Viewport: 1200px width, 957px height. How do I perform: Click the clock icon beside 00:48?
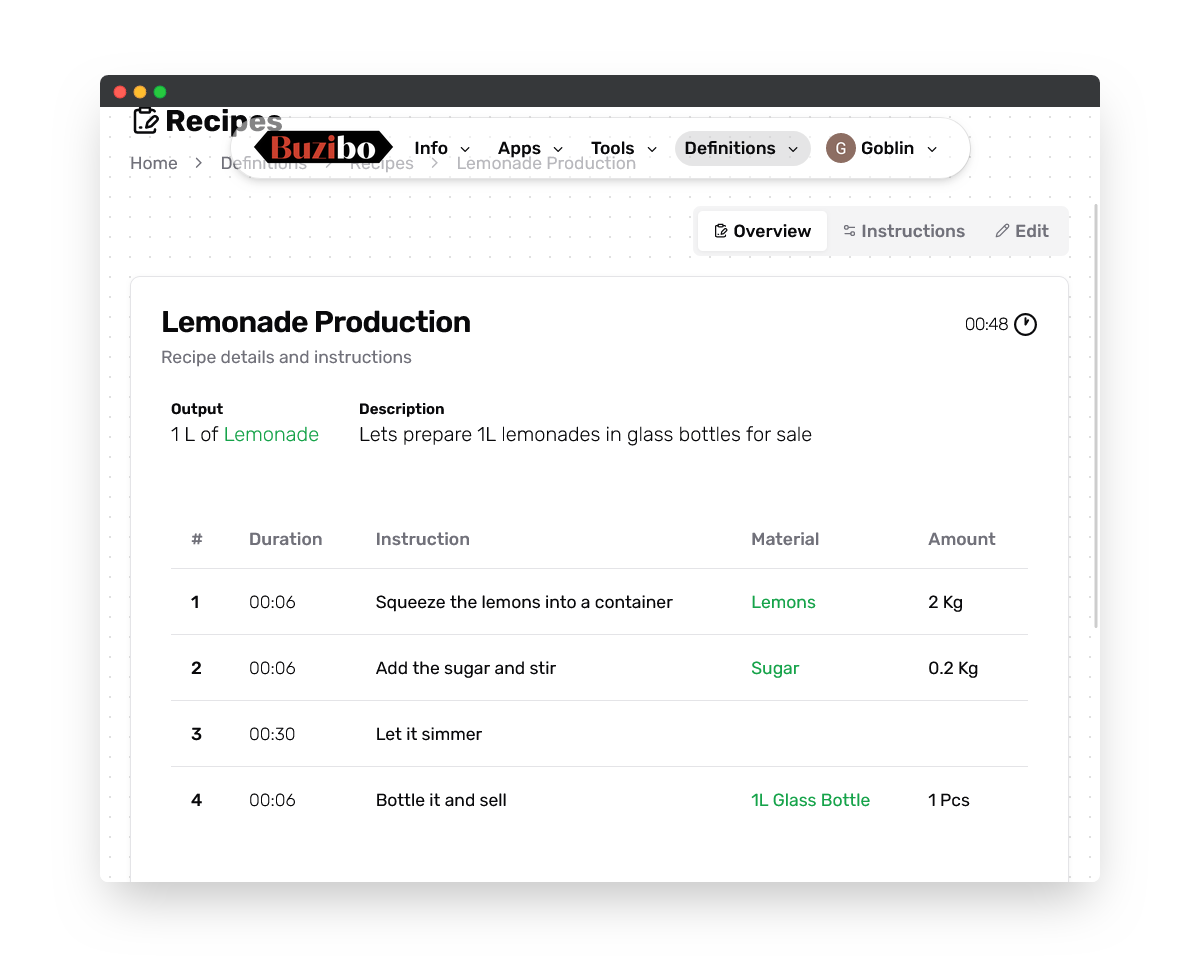[x=1025, y=324]
